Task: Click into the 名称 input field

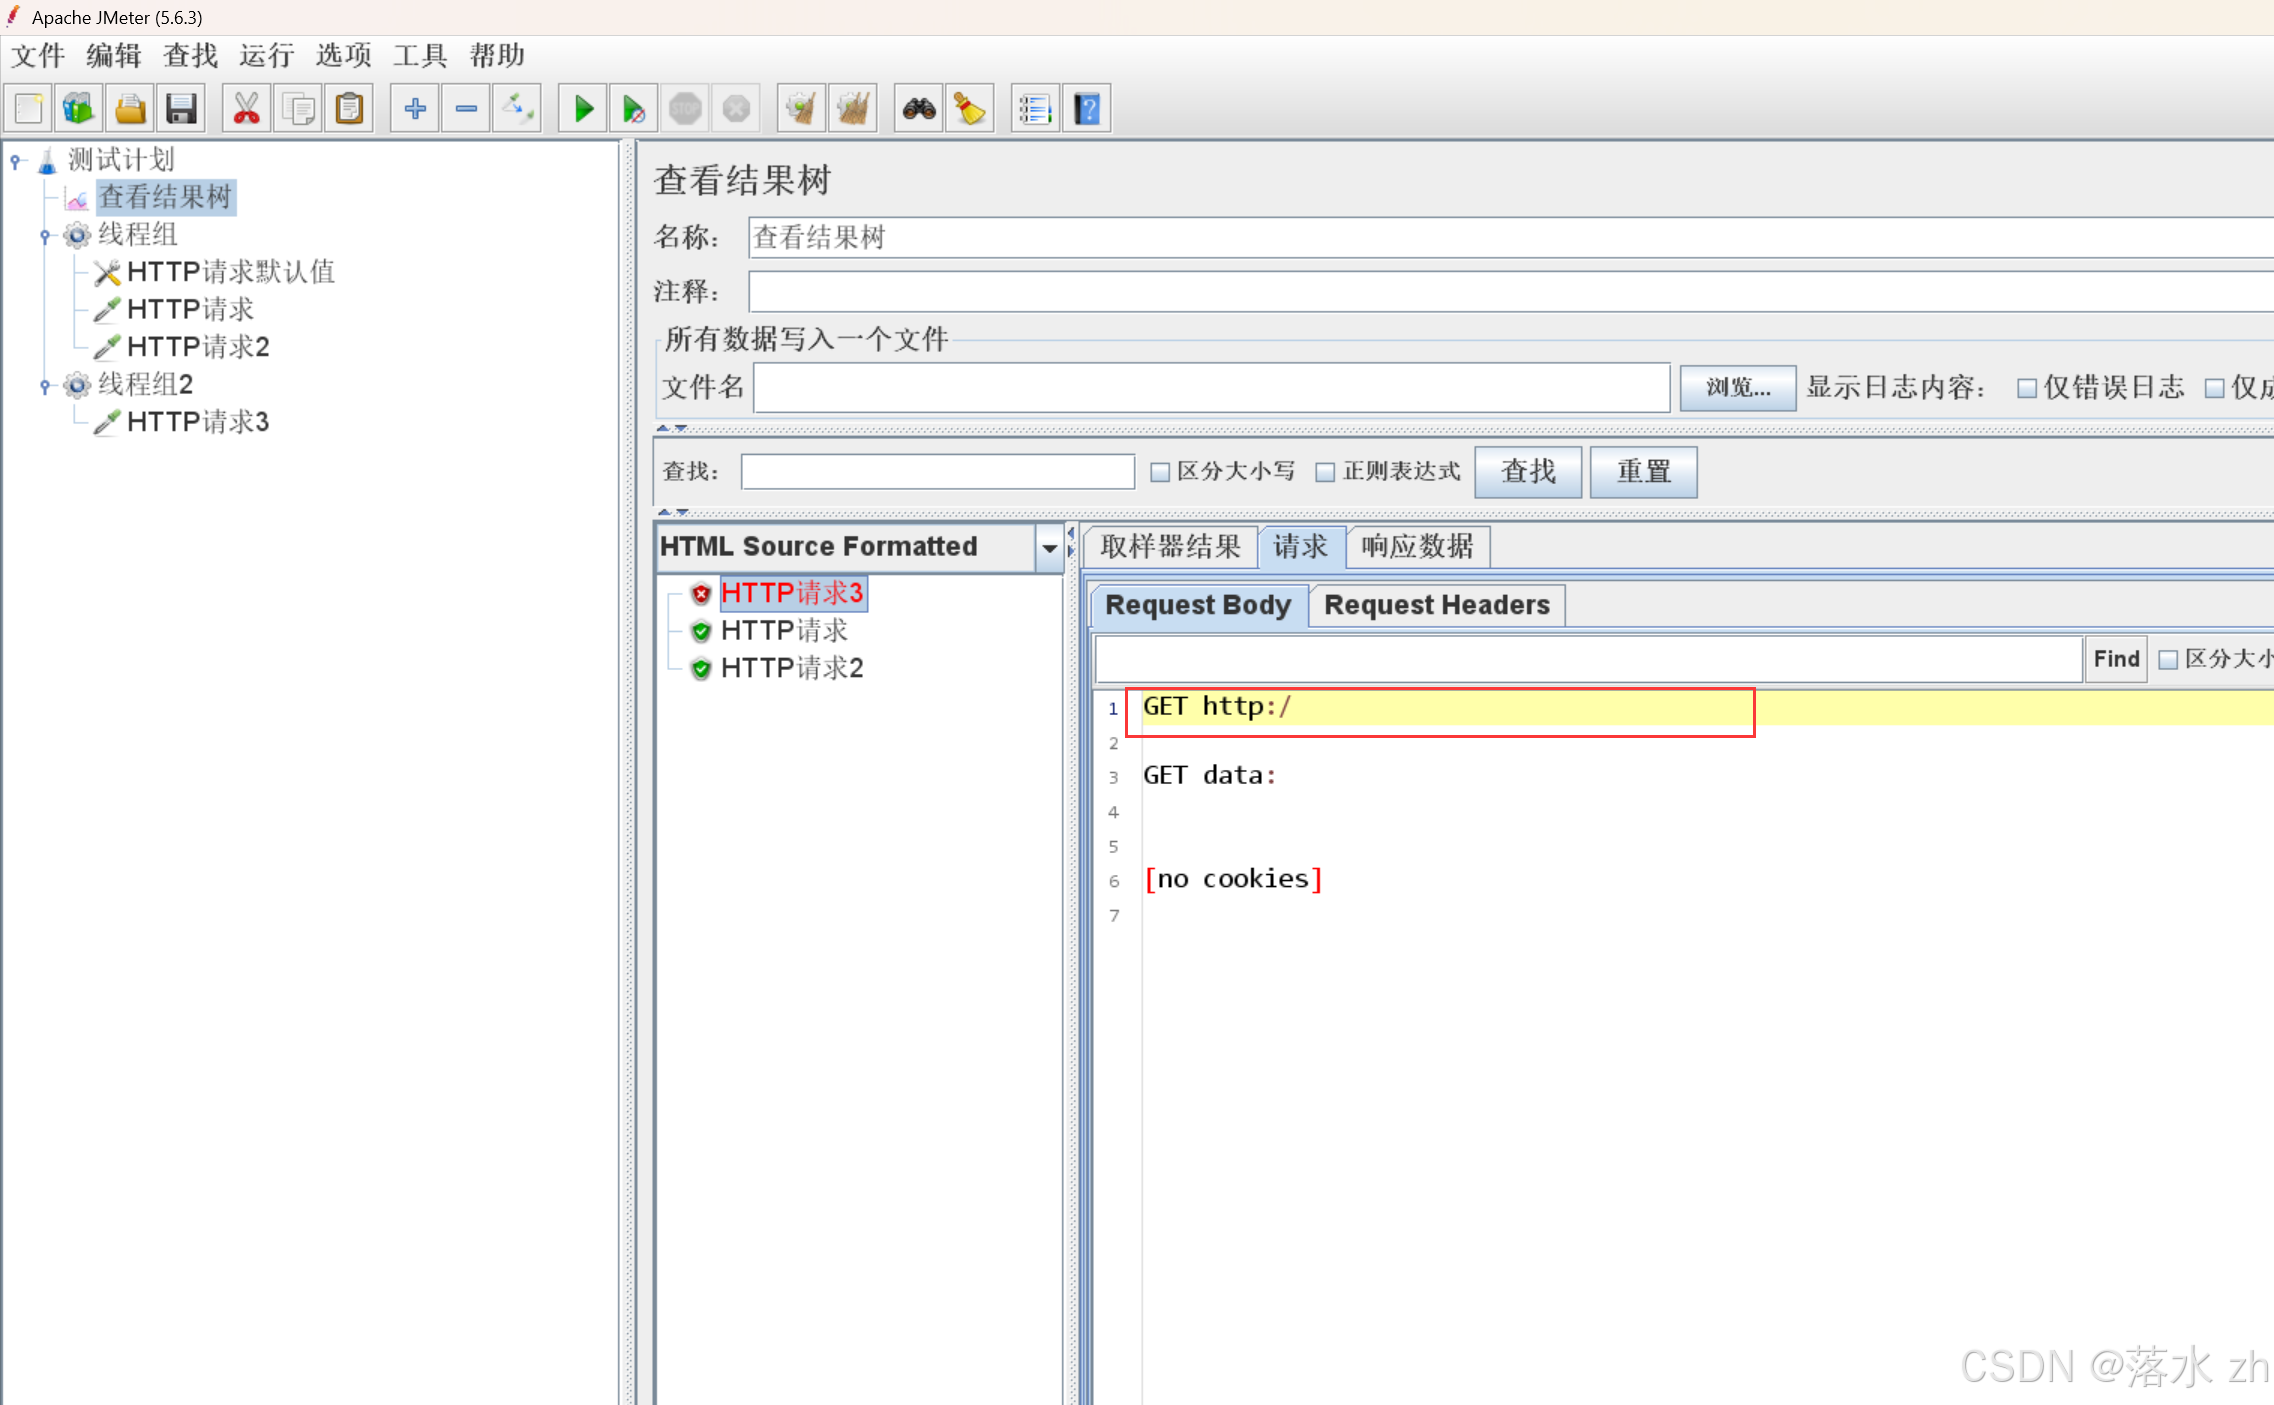Action: point(1510,238)
